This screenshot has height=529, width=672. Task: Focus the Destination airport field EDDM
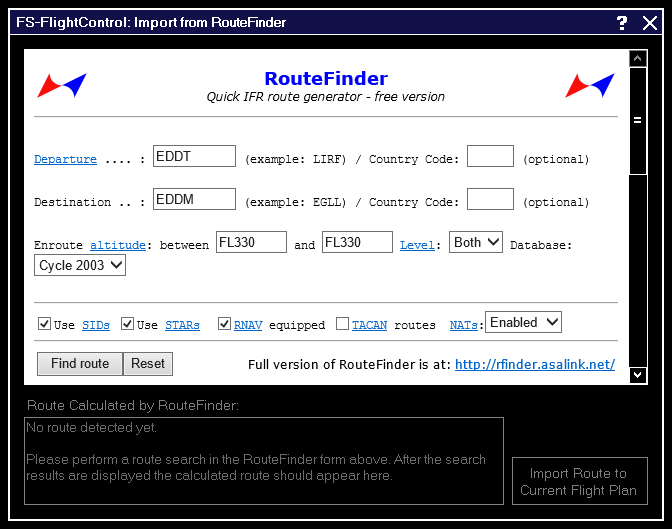(194, 199)
